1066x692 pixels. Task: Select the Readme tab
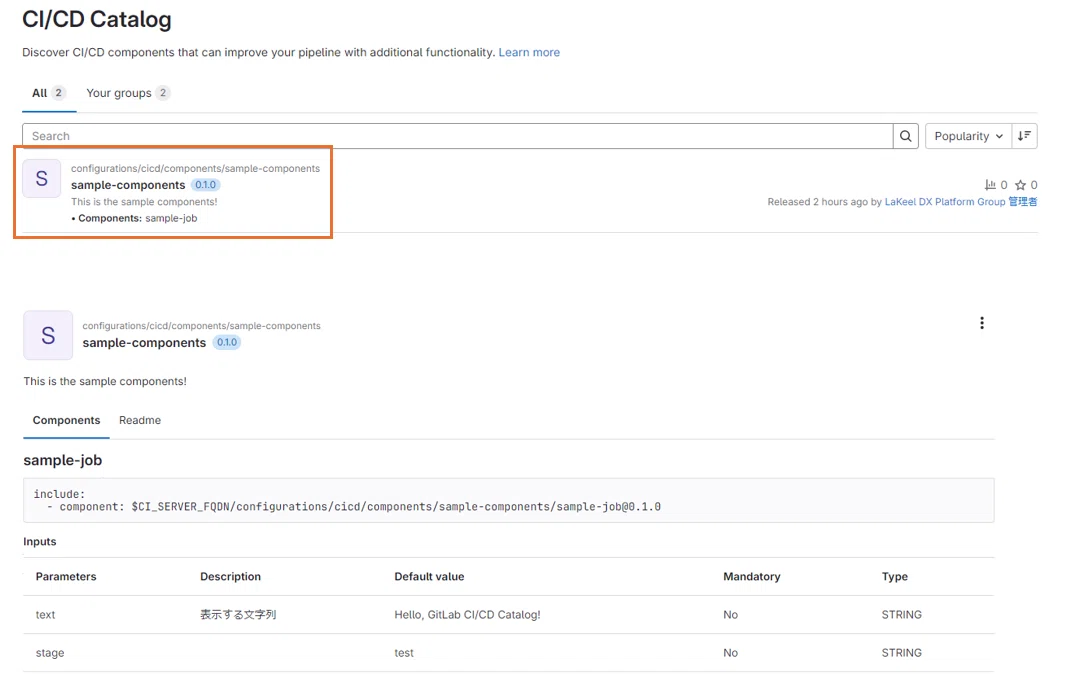point(140,420)
